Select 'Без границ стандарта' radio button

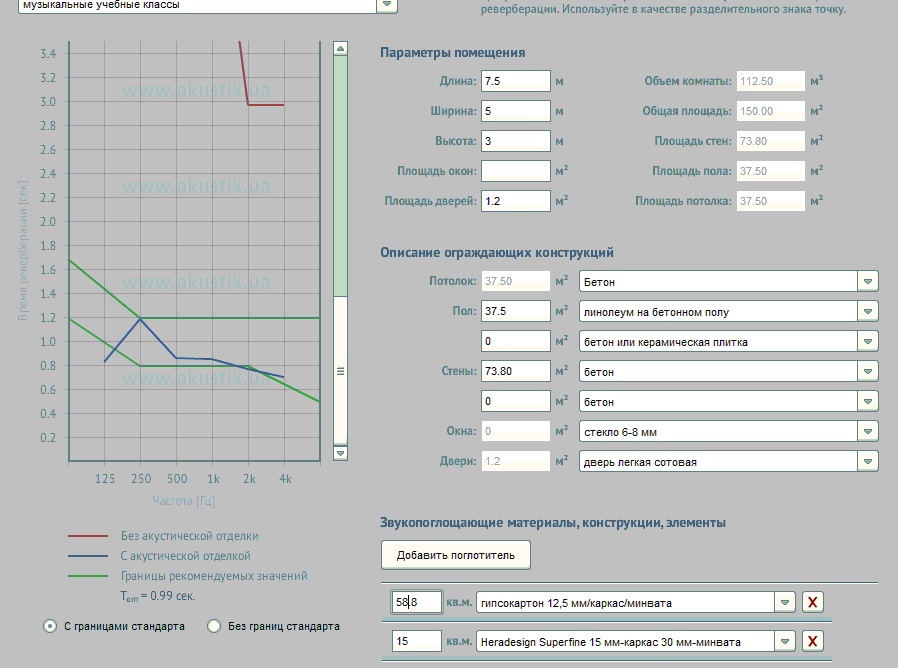tap(213, 626)
